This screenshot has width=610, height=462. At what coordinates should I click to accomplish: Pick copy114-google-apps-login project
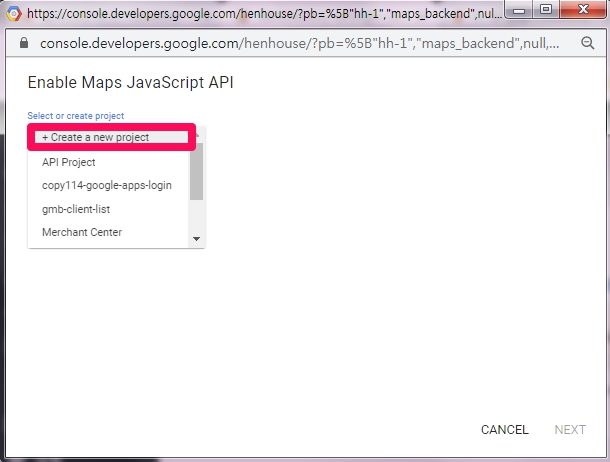click(x=107, y=186)
